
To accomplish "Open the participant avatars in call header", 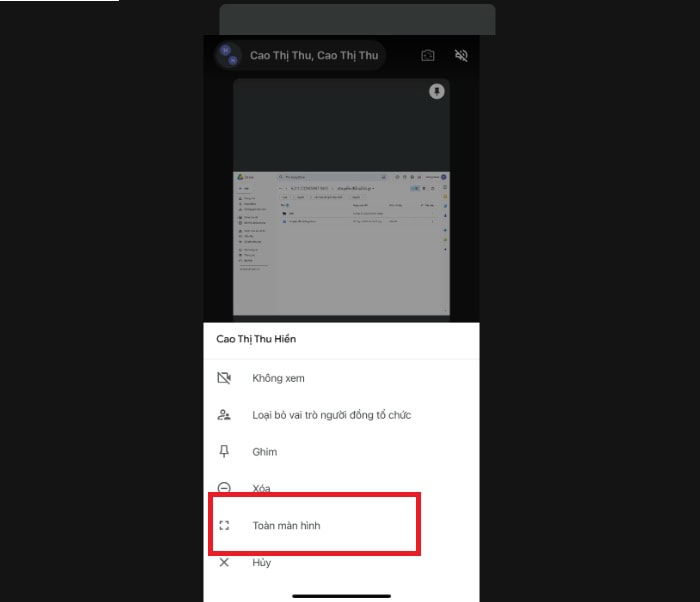I will click(229, 56).
